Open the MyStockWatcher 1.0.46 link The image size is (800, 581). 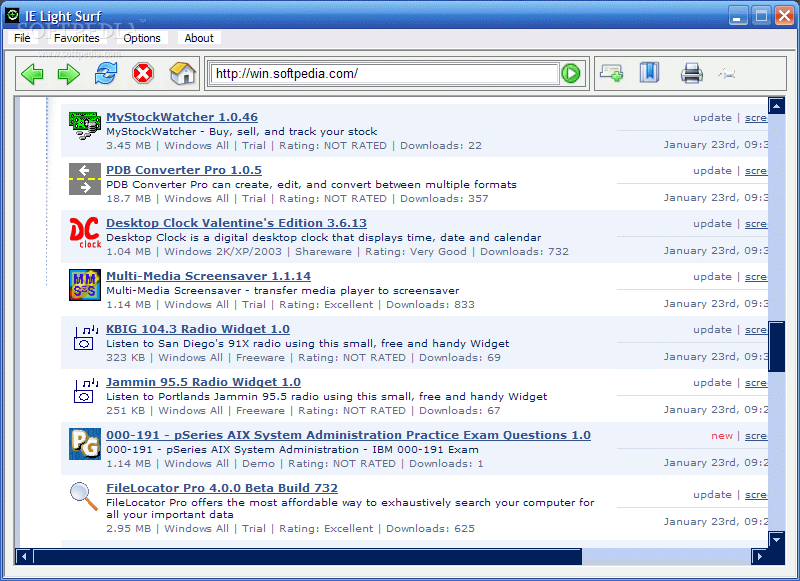(182, 117)
